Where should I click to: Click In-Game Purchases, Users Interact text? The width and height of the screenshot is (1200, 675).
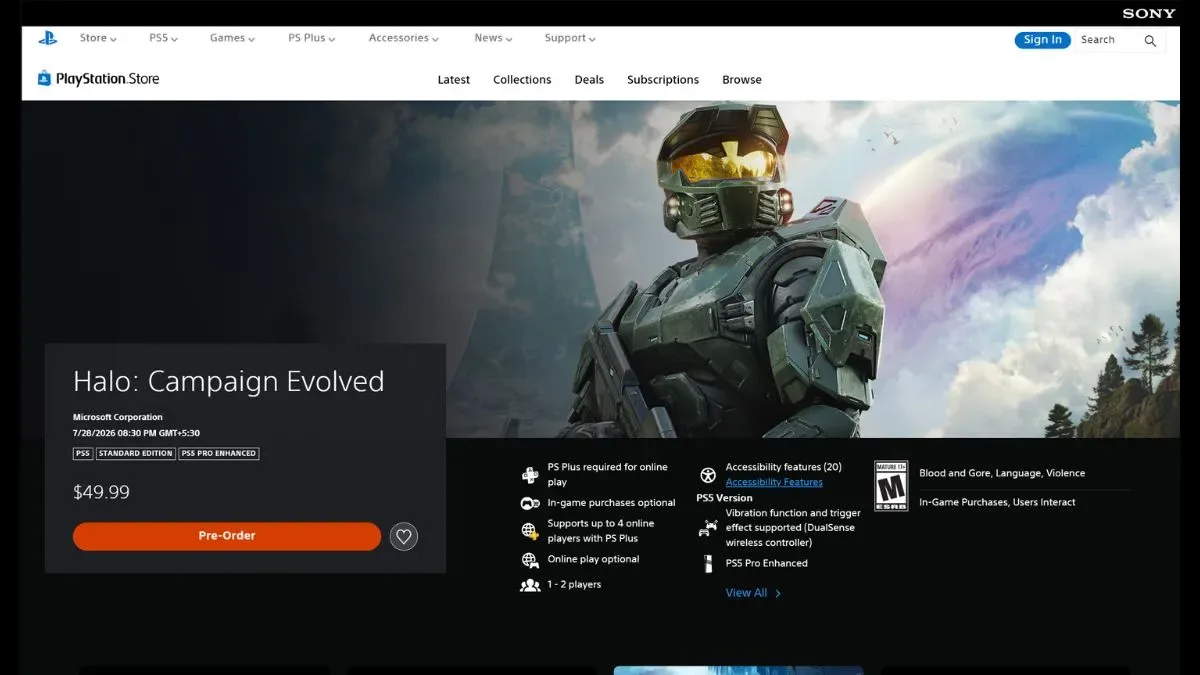pyautogui.click(x=997, y=502)
